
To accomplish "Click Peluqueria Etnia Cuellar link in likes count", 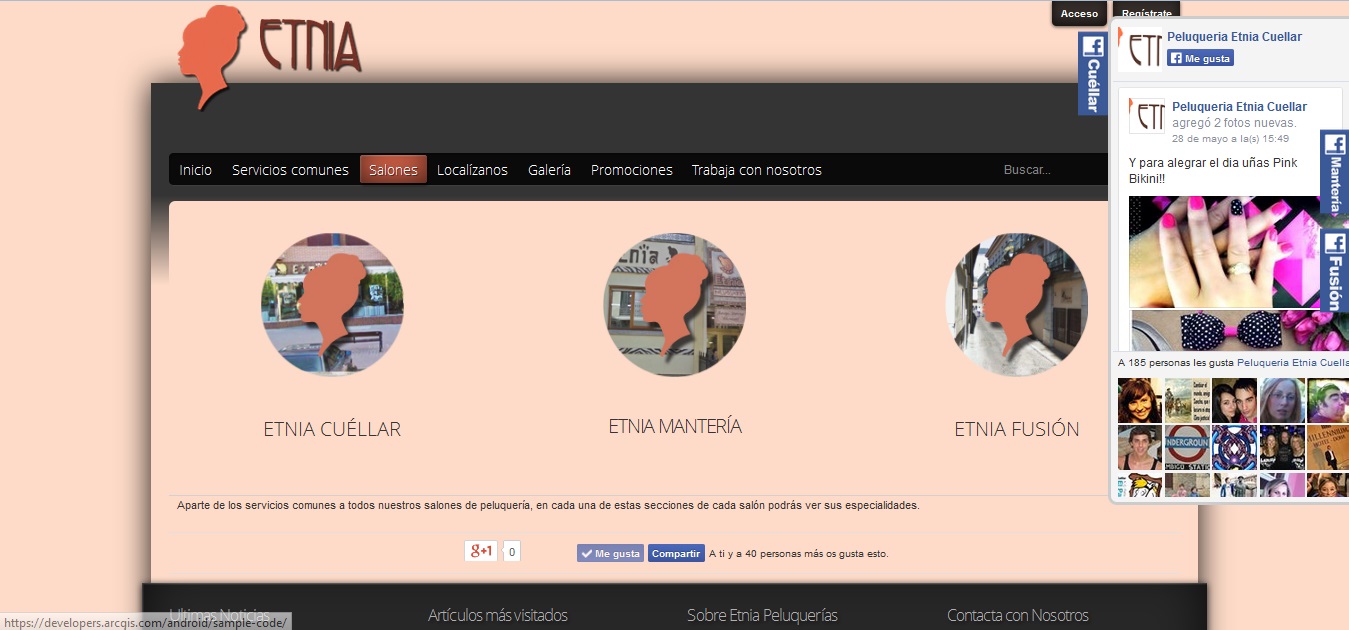I will tap(1293, 363).
